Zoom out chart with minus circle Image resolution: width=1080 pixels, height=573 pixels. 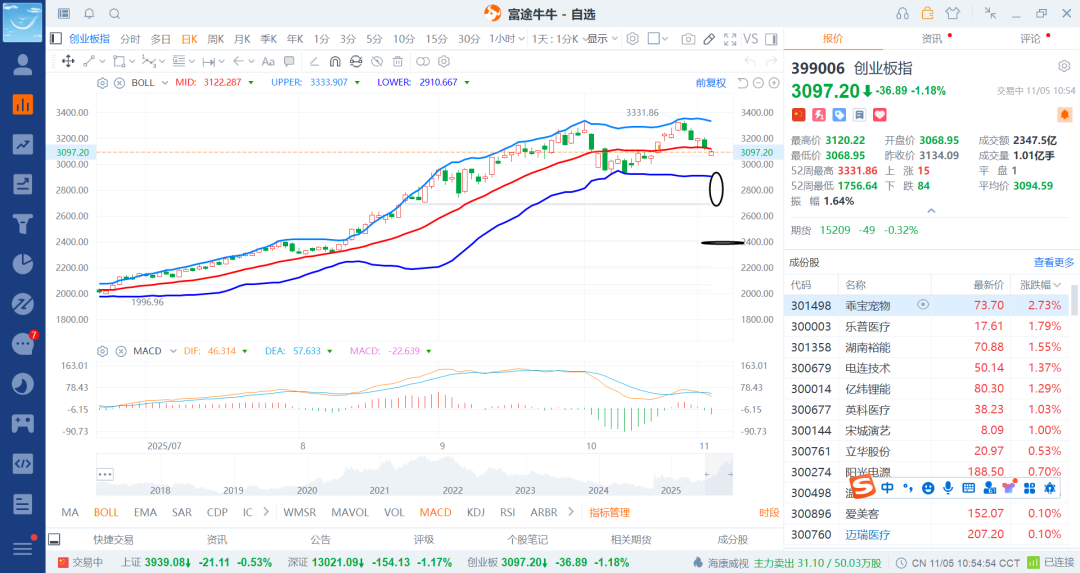tap(758, 83)
